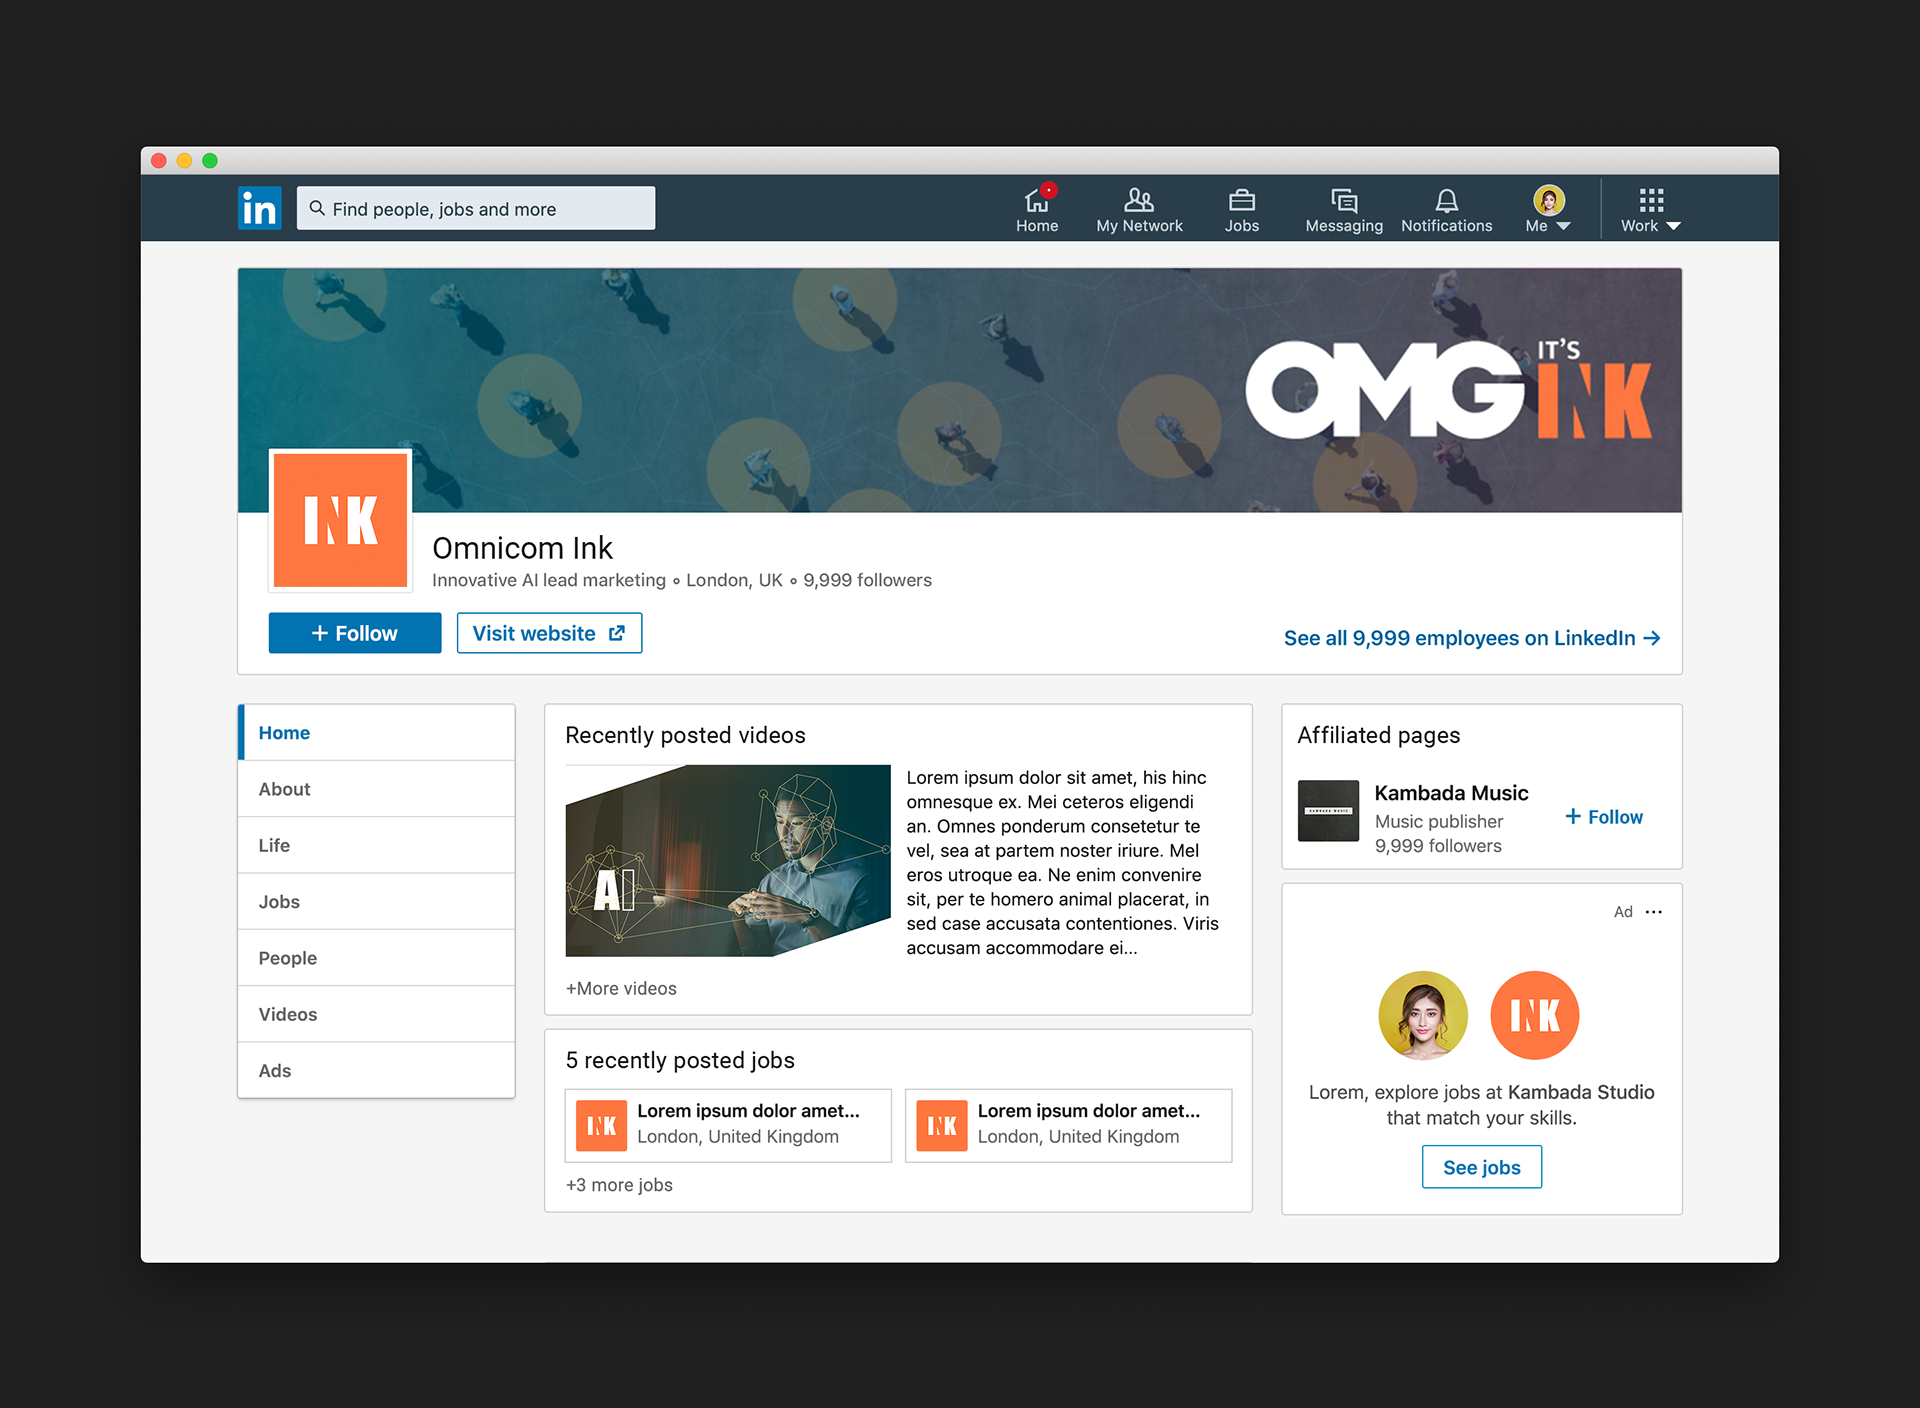Click the '5 recently posted jobs' heading
The width and height of the screenshot is (1920, 1408).
(x=680, y=1060)
